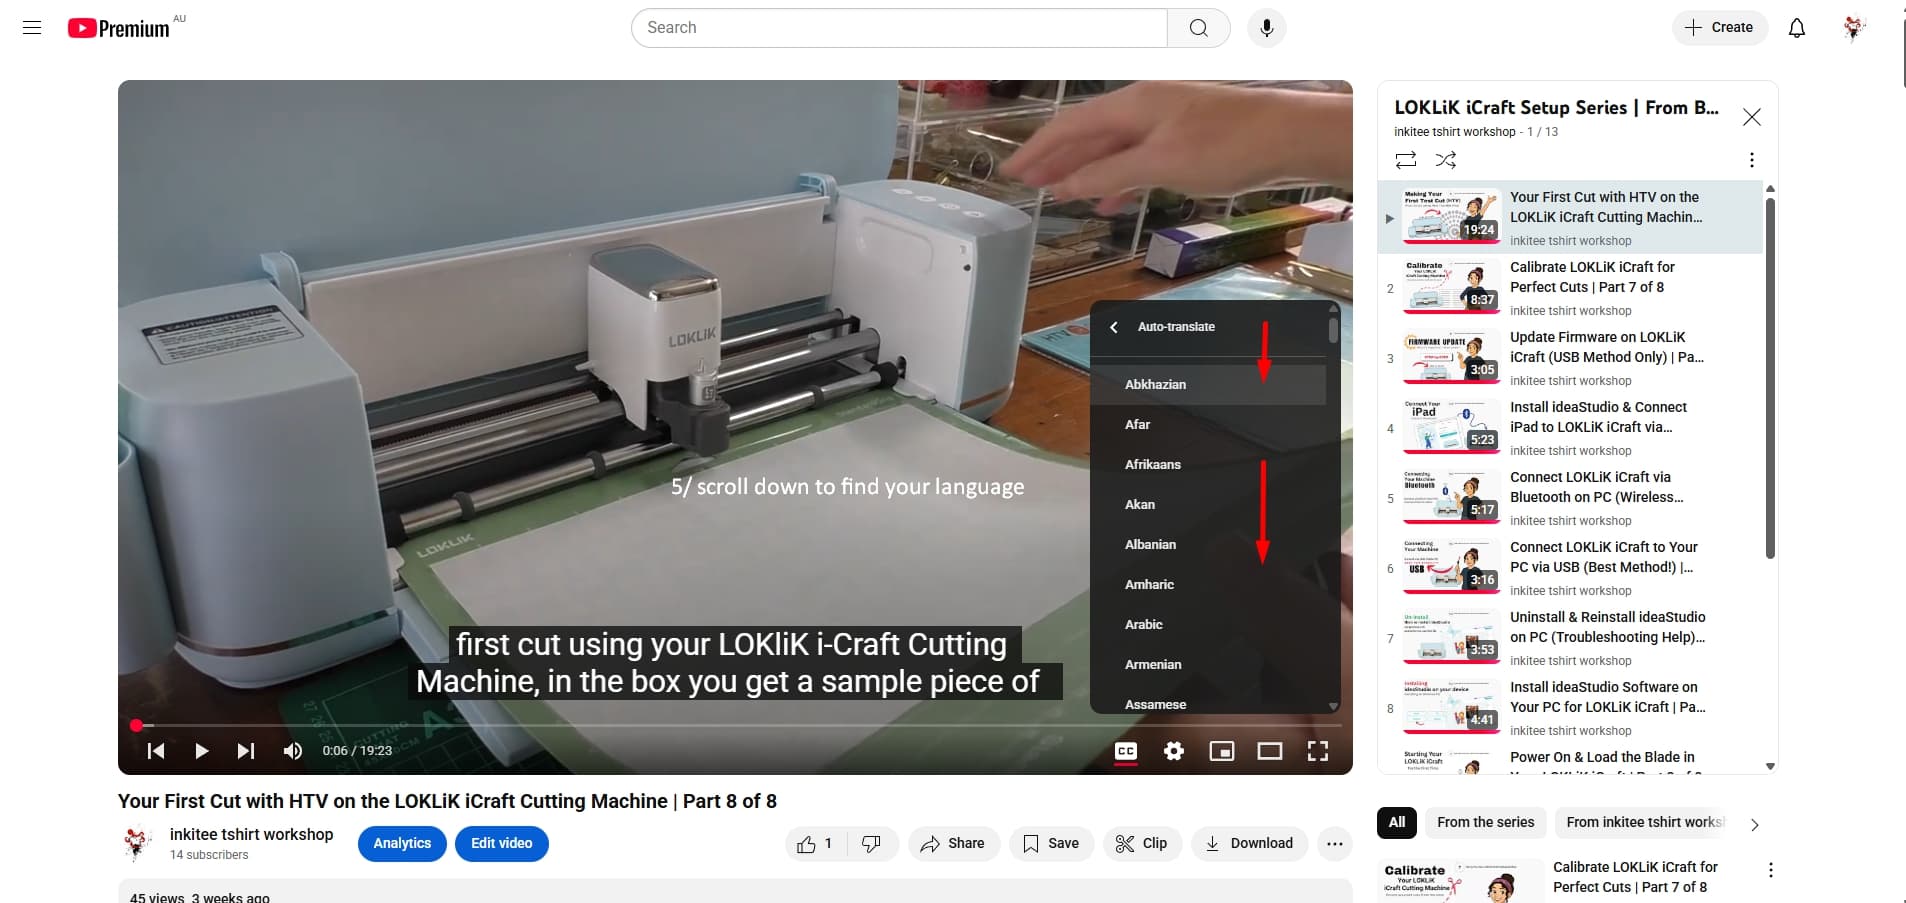Image resolution: width=1906 pixels, height=903 pixels.
Task: Select Arabic language
Action: point(1208,625)
